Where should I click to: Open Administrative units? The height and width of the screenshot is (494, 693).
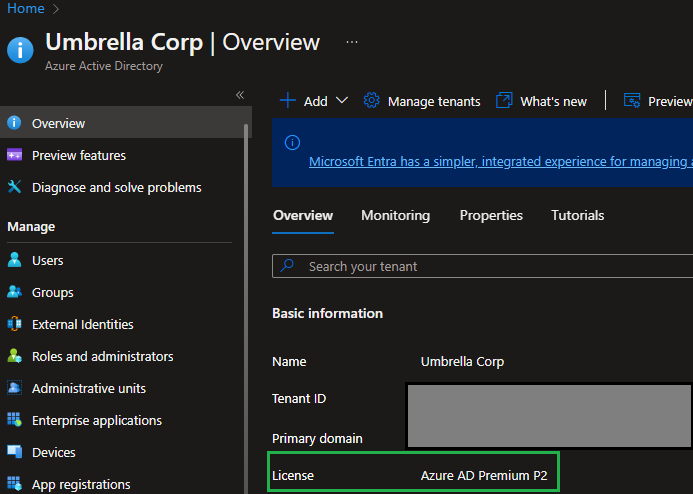tap(89, 388)
